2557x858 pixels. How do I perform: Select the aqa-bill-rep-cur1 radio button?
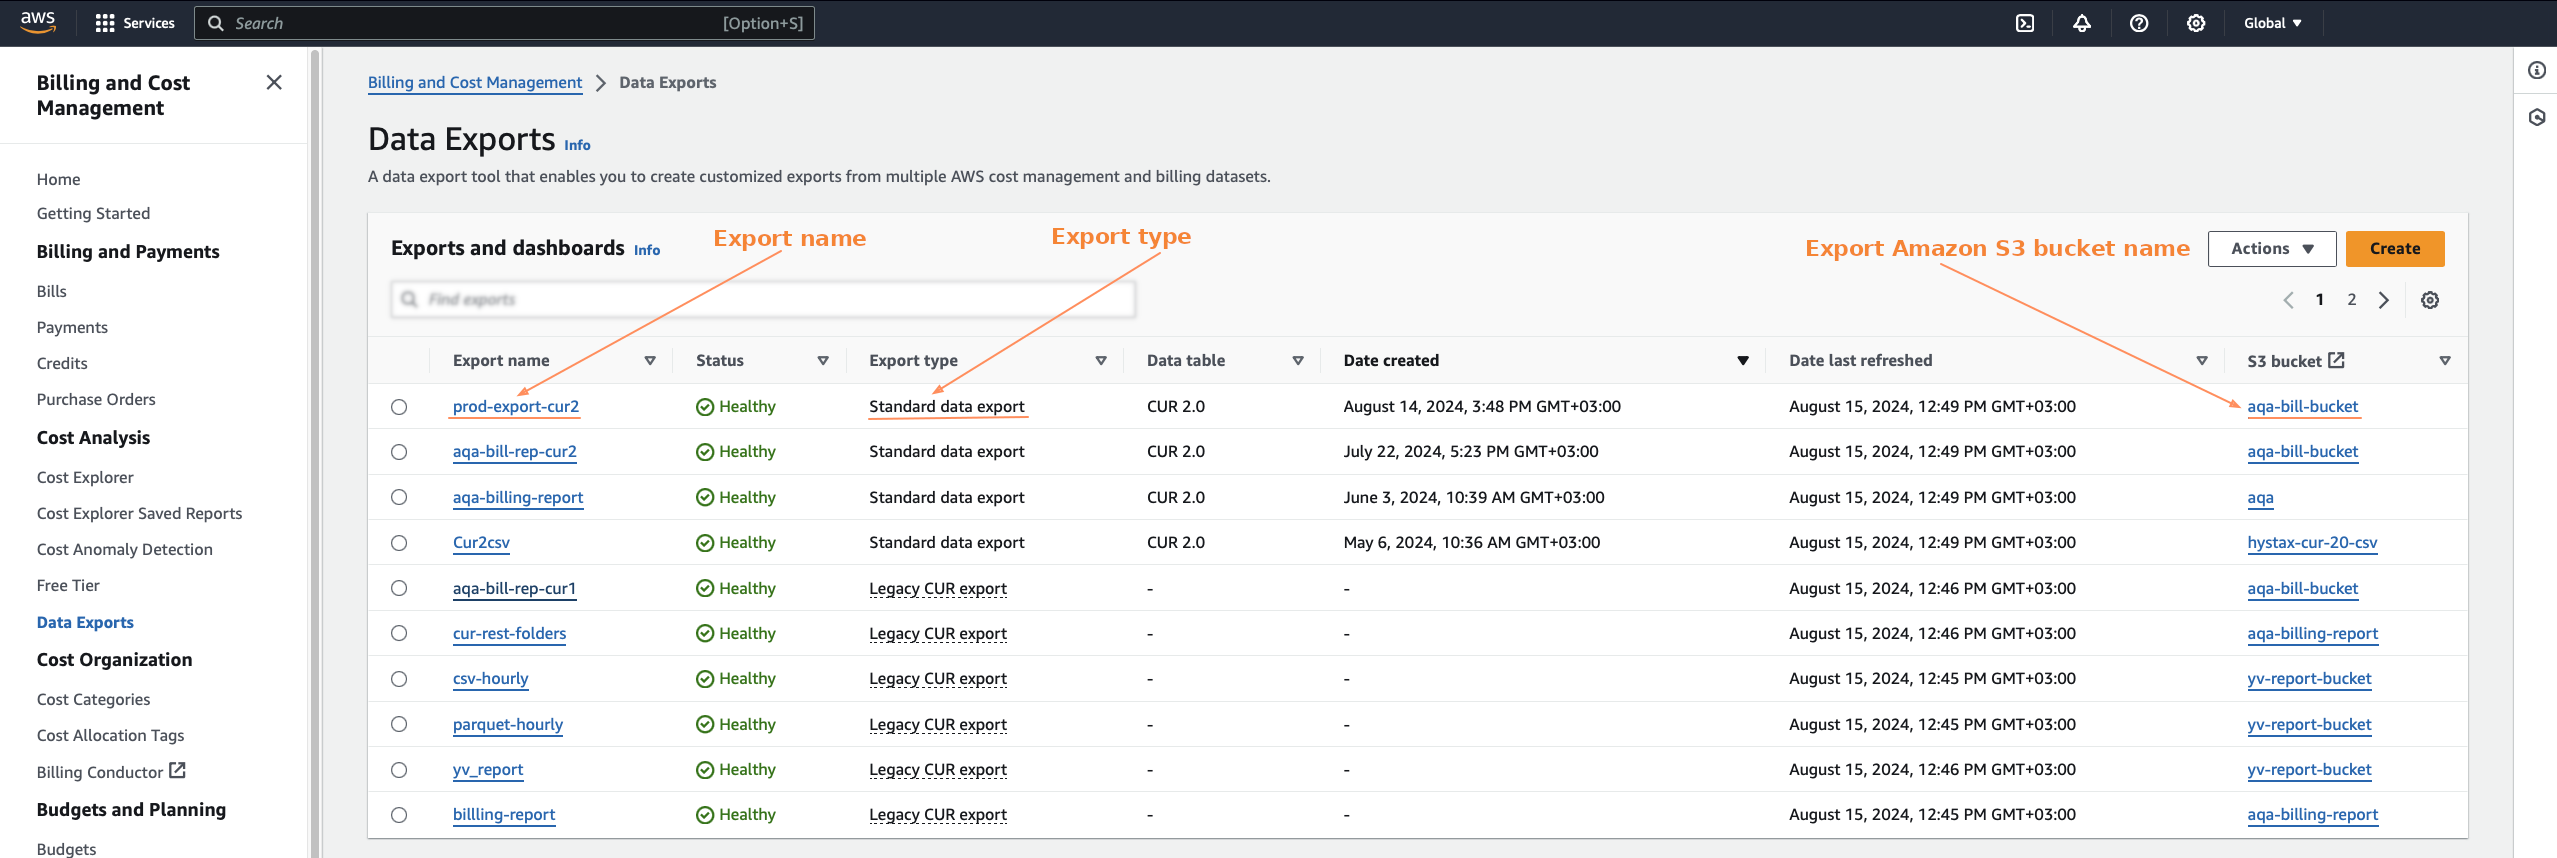coord(399,588)
